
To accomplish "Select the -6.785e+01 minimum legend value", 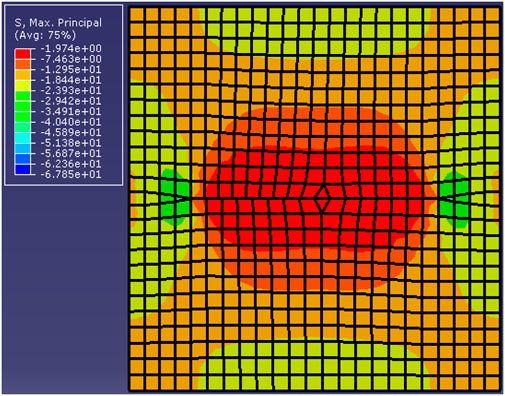I will pyautogui.click(x=71, y=174).
